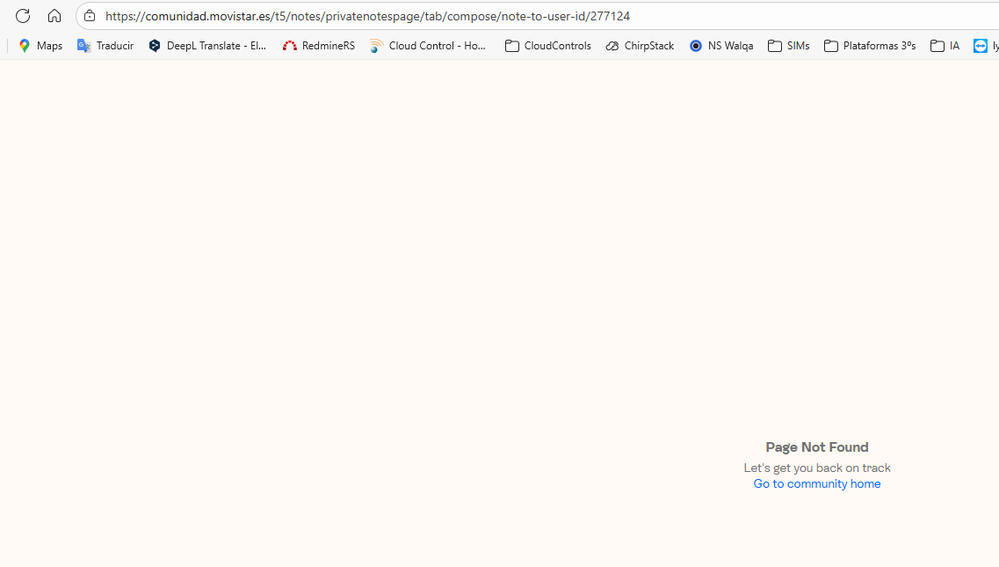This screenshot has width=999, height=567.
Task: Click the bookmarks bar separator before Maps
Action: (8, 46)
